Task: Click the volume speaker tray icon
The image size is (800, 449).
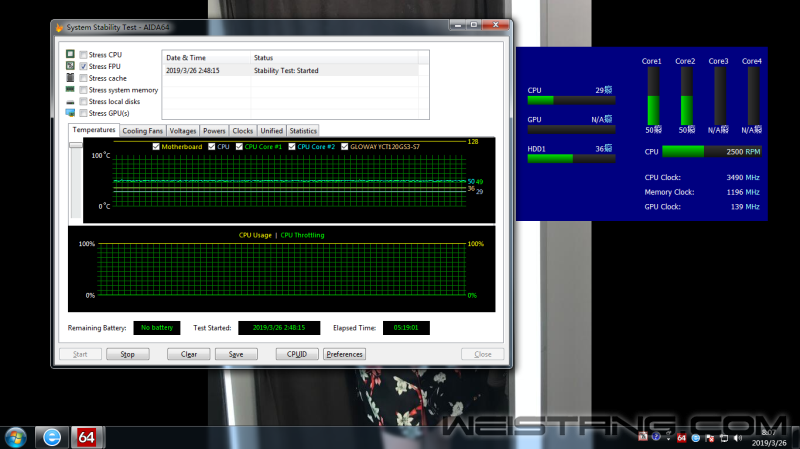Action: pyautogui.click(x=738, y=438)
